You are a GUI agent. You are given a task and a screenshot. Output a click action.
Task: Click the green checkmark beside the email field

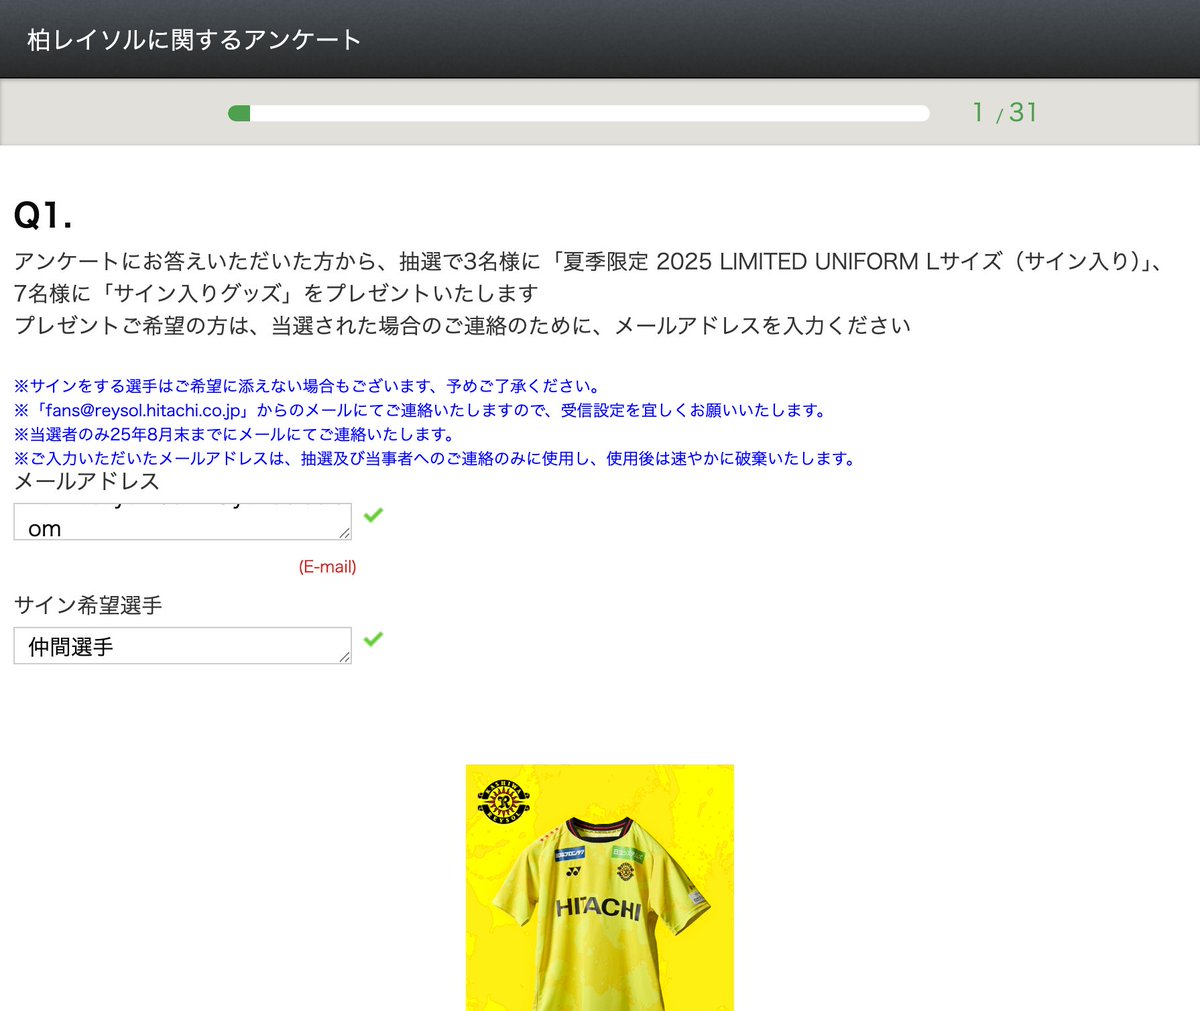[373, 515]
